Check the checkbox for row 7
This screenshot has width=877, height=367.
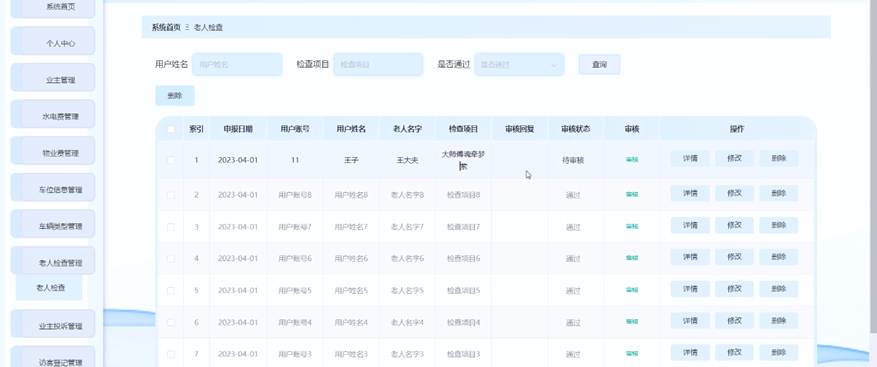pos(171,354)
